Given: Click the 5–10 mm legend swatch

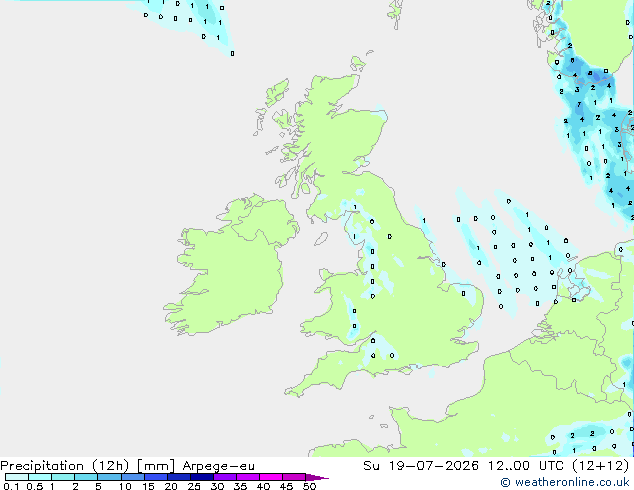Looking at the screenshot, I should pyautogui.click(x=109, y=477).
